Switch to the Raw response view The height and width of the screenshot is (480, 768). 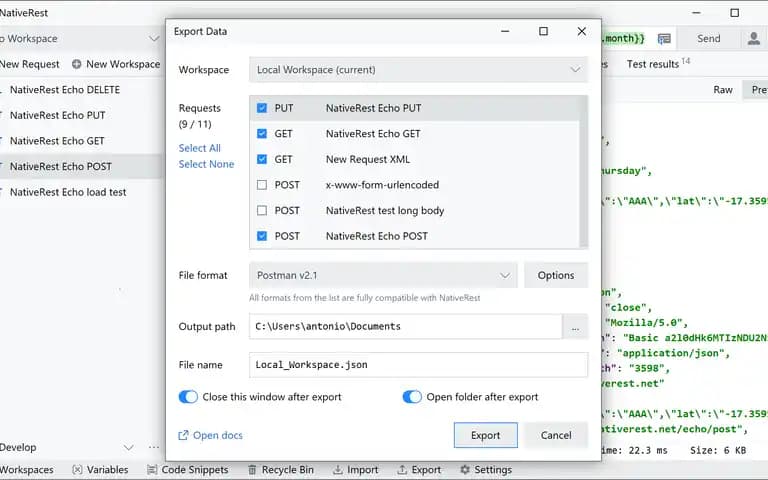pos(722,90)
